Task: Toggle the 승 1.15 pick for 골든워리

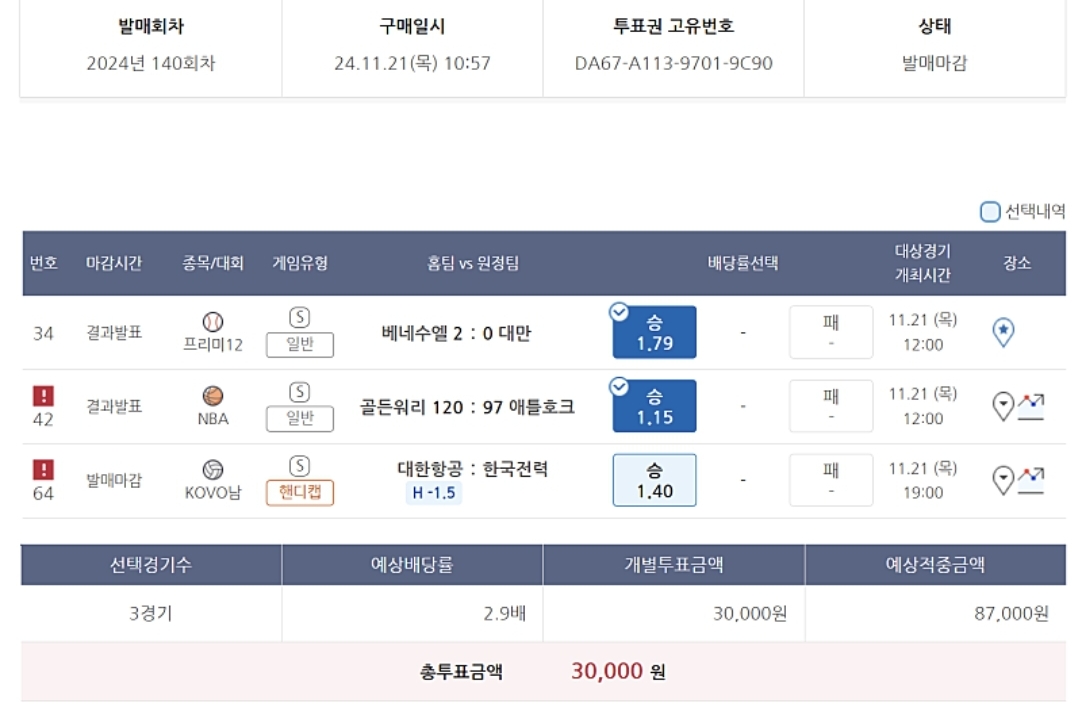Action: 654,407
